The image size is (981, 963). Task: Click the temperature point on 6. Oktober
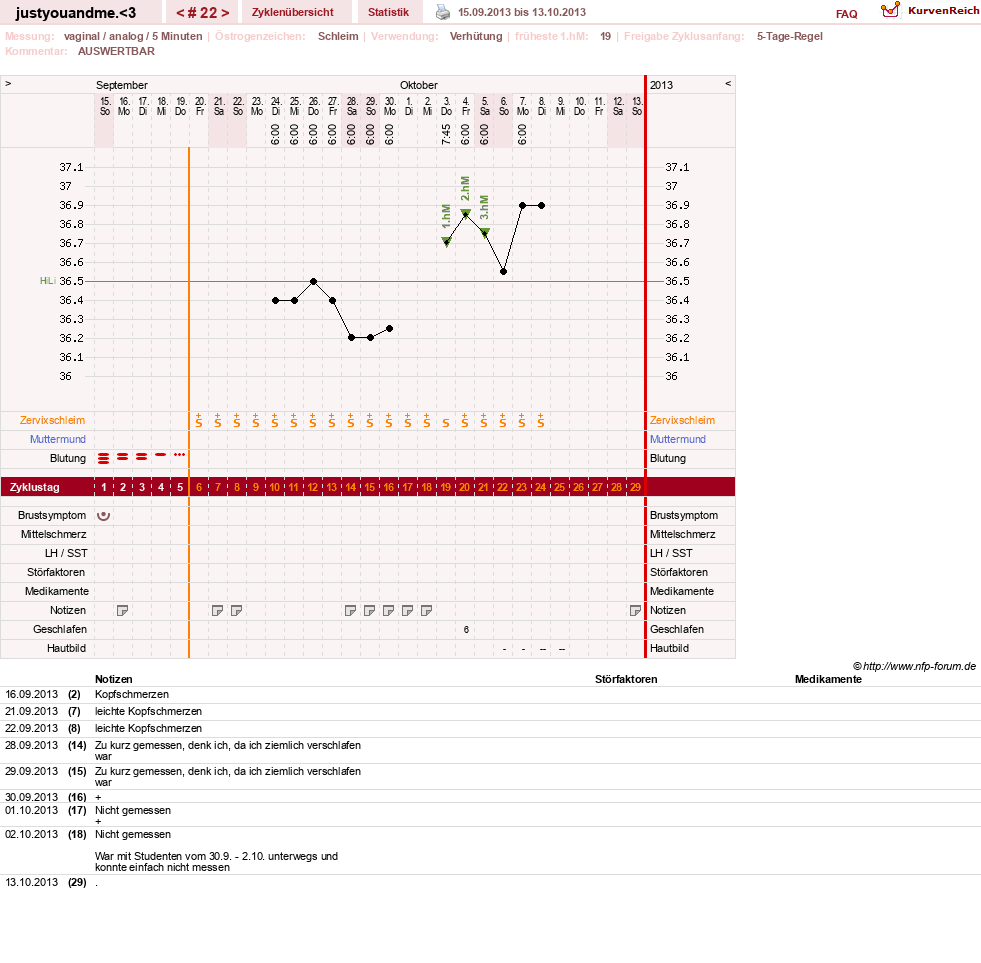click(504, 272)
